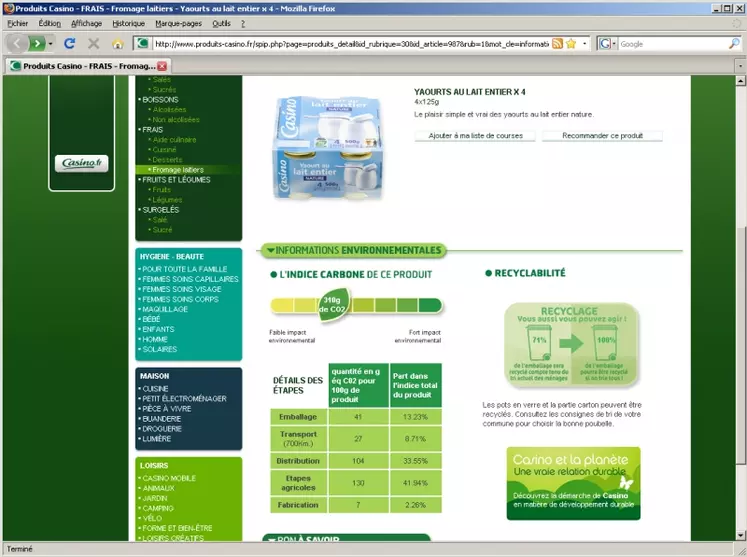Screen dimensions: 747x557
Task: Open the Lumière link
Action: click(x=156, y=439)
